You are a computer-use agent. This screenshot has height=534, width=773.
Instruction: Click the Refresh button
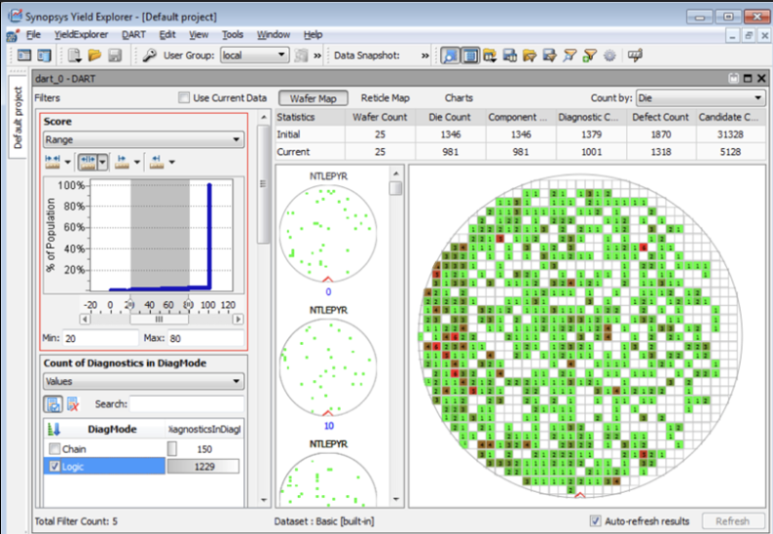coord(733,521)
